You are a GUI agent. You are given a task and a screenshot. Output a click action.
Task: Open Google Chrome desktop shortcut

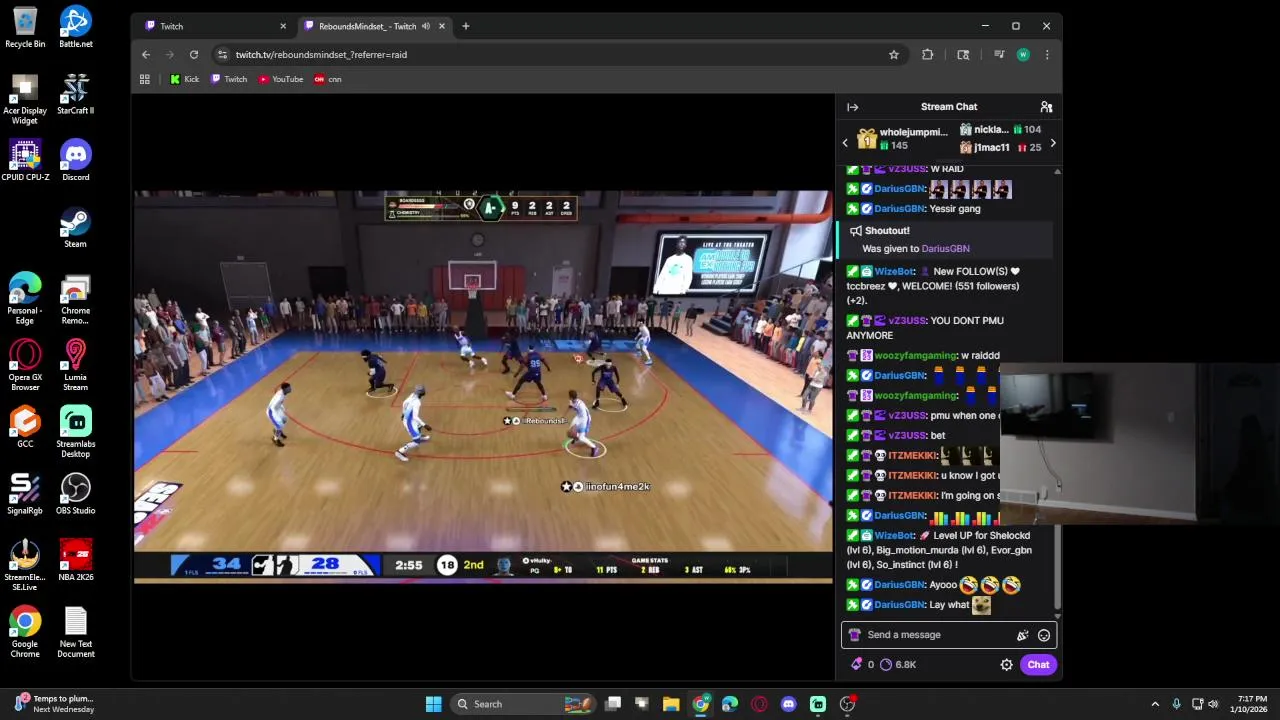coord(25,632)
